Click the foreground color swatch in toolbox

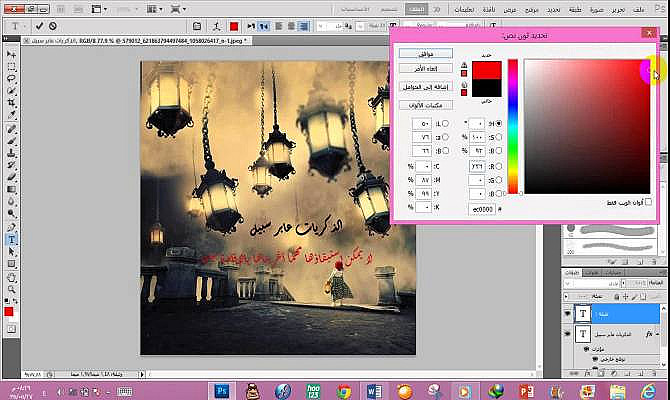point(9,312)
